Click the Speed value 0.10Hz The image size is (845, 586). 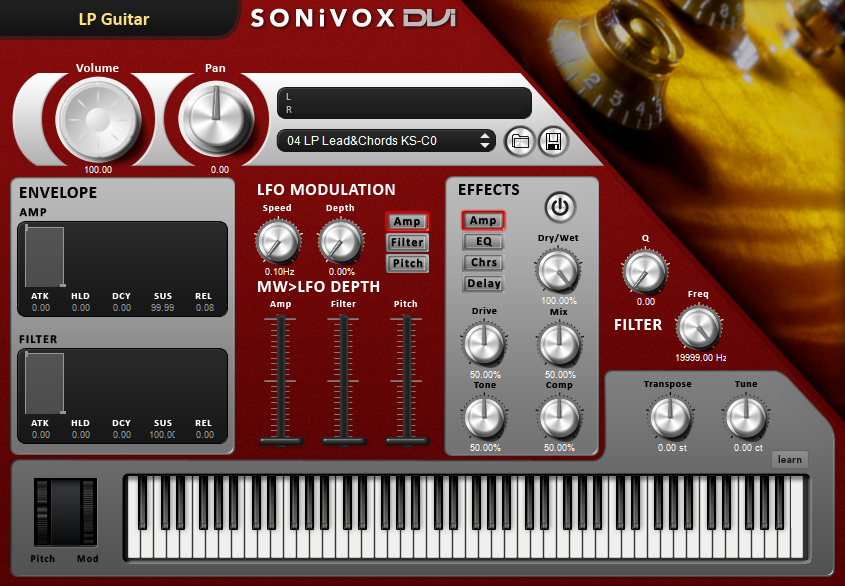pyautogui.click(x=279, y=272)
